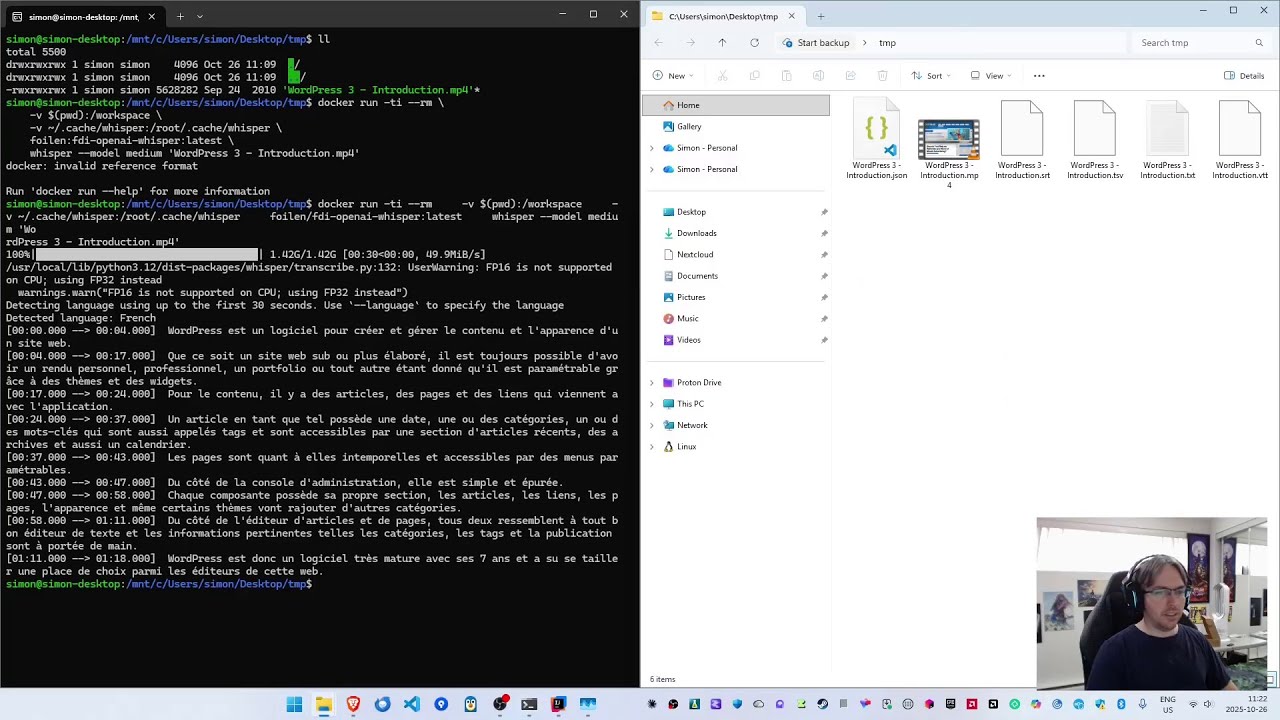Click the Cut icon in Explorer toolbar

(722, 76)
